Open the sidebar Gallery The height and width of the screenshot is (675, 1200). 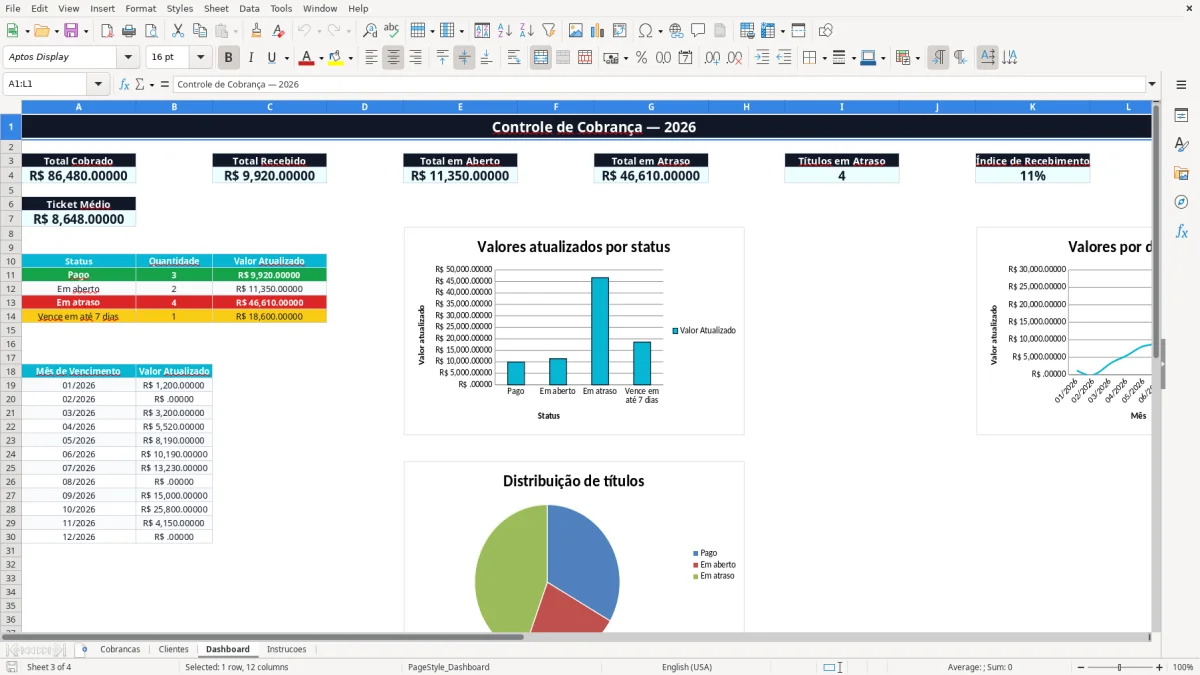(1181, 173)
